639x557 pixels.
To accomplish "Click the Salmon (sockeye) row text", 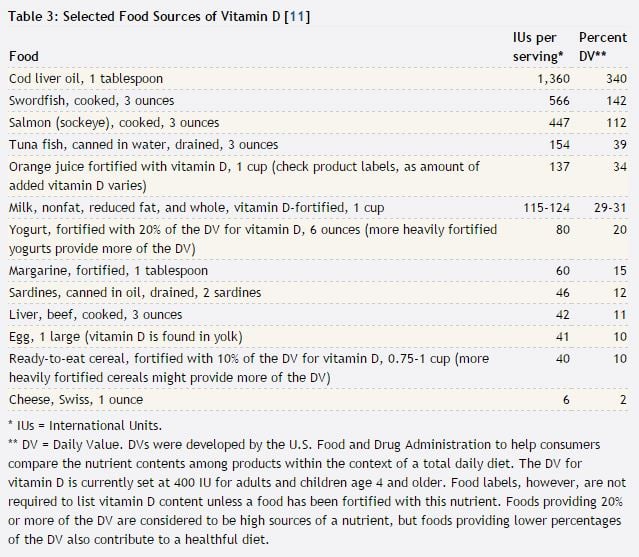I will (x=114, y=123).
